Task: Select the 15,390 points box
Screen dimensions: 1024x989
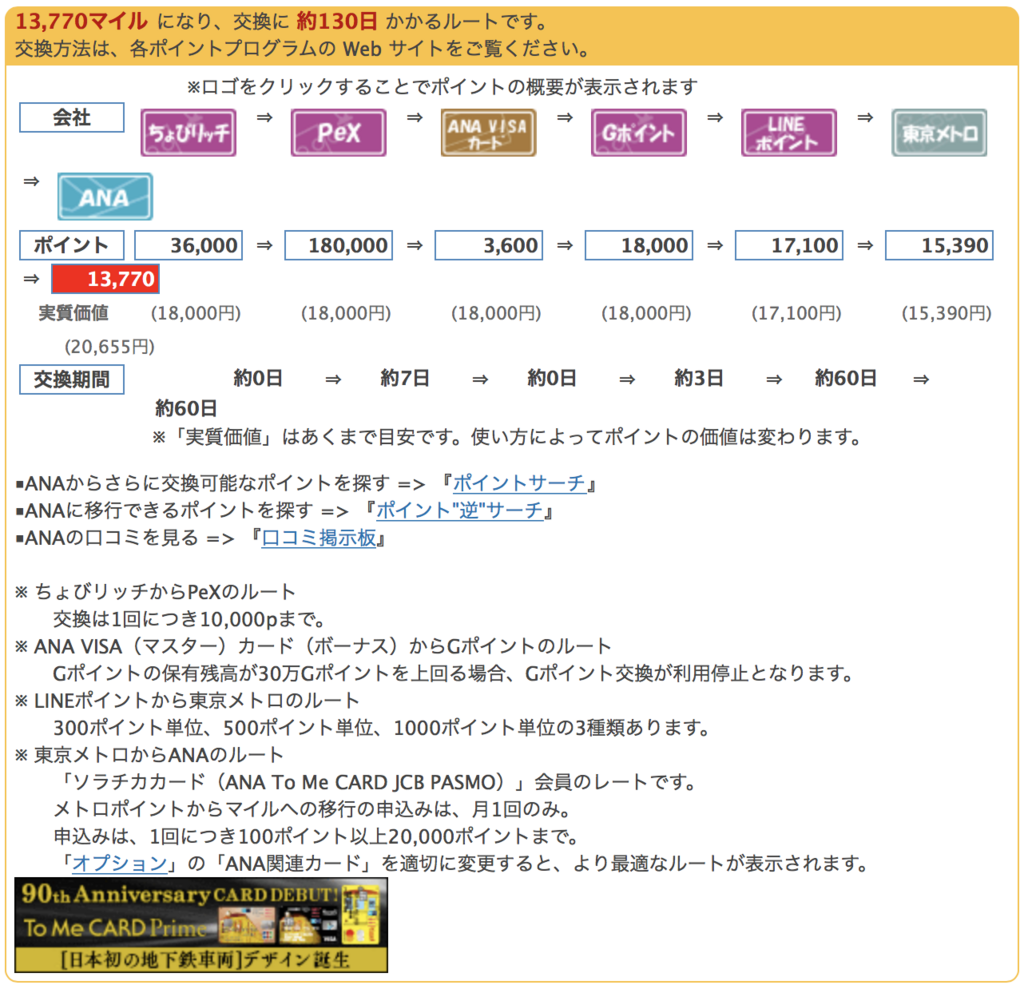Action: pyautogui.click(x=940, y=246)
